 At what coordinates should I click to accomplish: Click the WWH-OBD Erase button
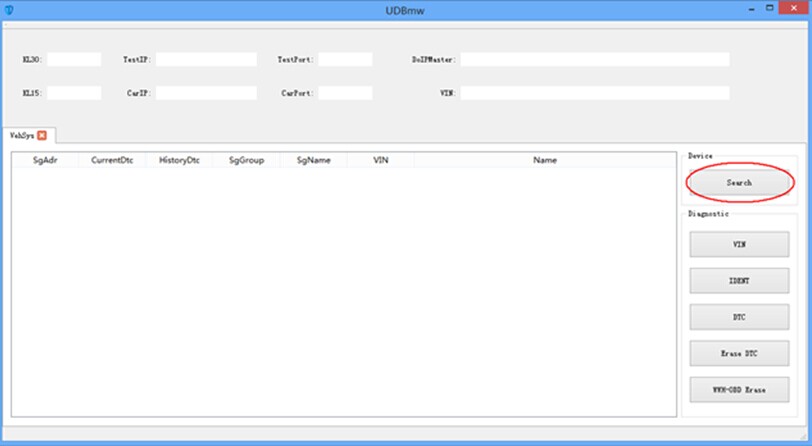point(739,390)
